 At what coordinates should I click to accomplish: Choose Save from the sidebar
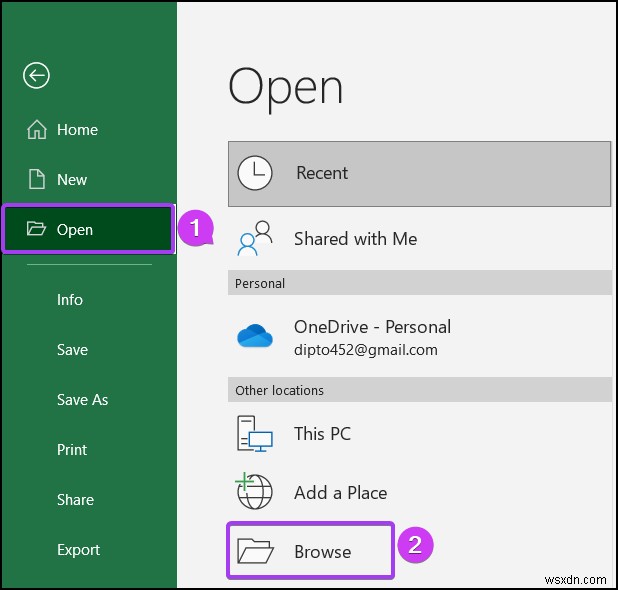(89, 350)
